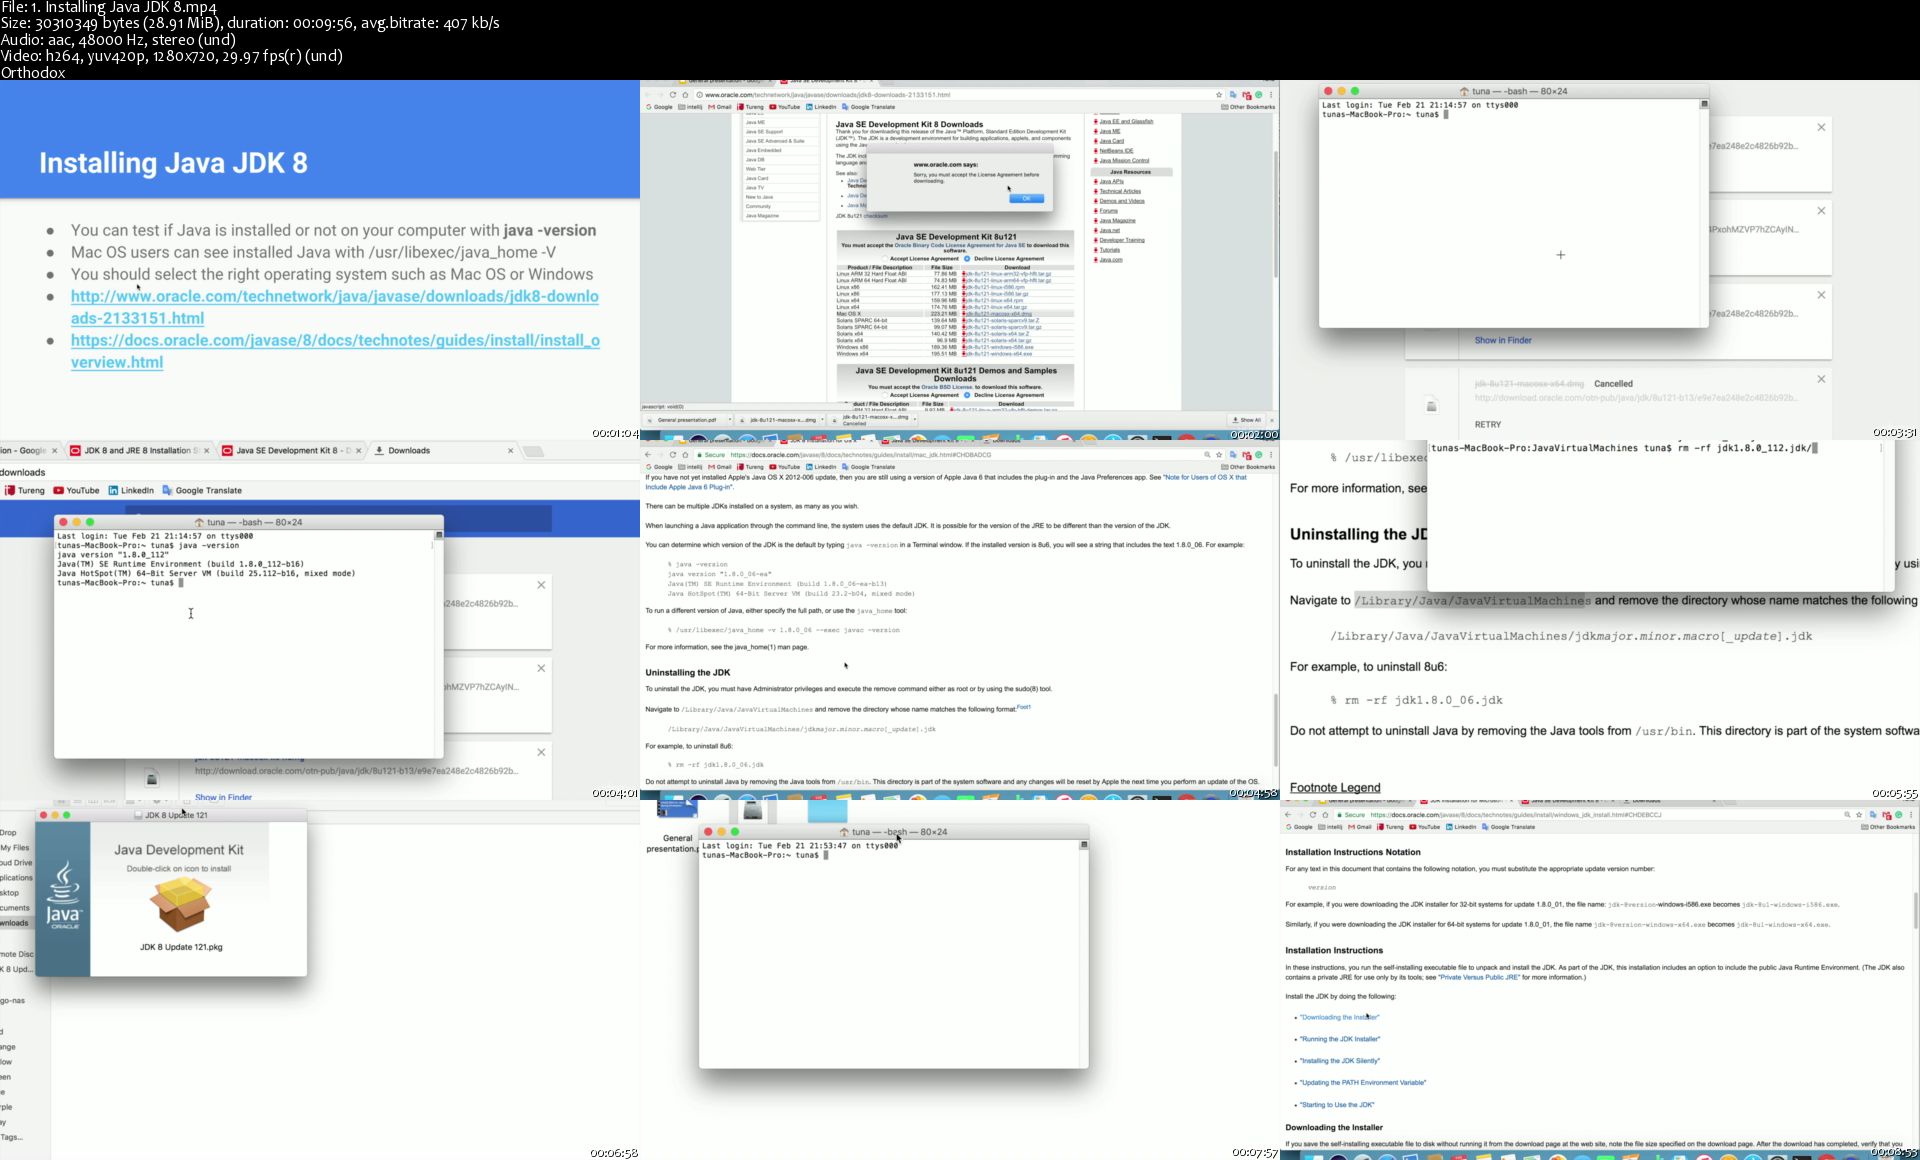
Task: Select Decline License Agreement for Kit 8u121
Action: click(967, 259)
